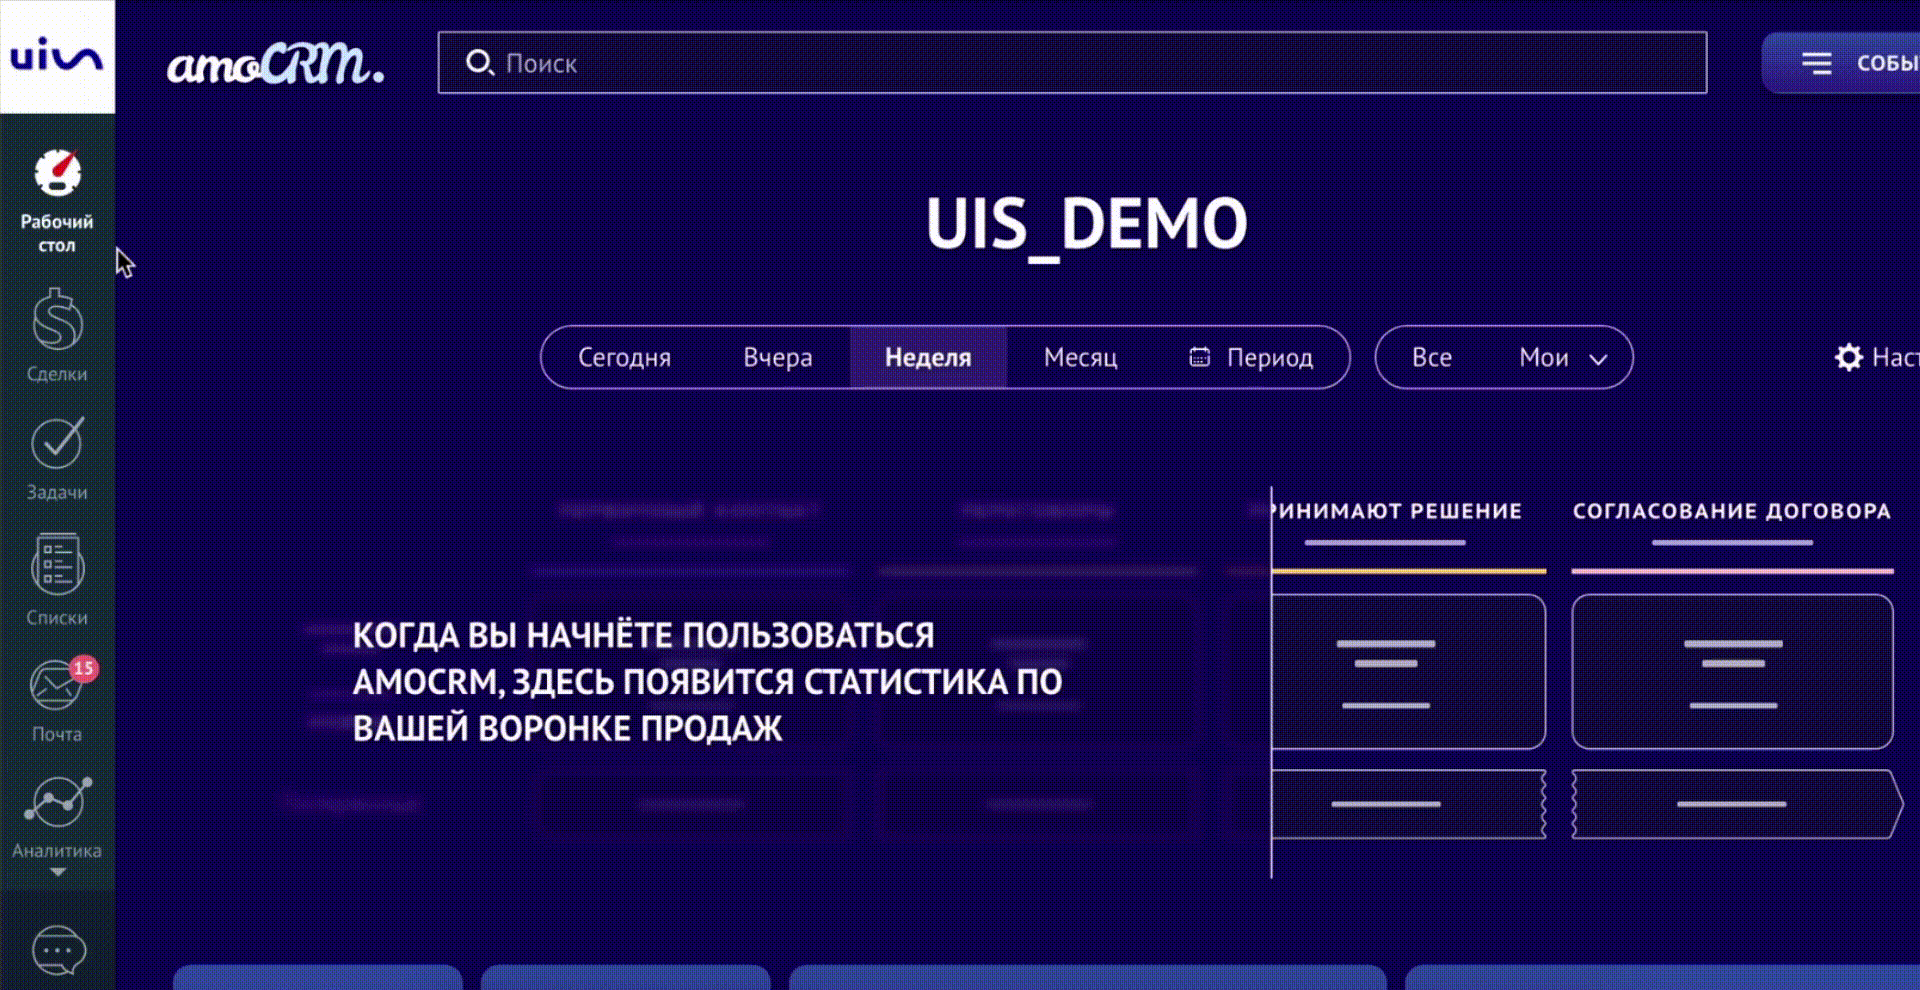Click the 15 unread mail badge
This screenshot has height=990, width=1920.
[x=84, y=668]
